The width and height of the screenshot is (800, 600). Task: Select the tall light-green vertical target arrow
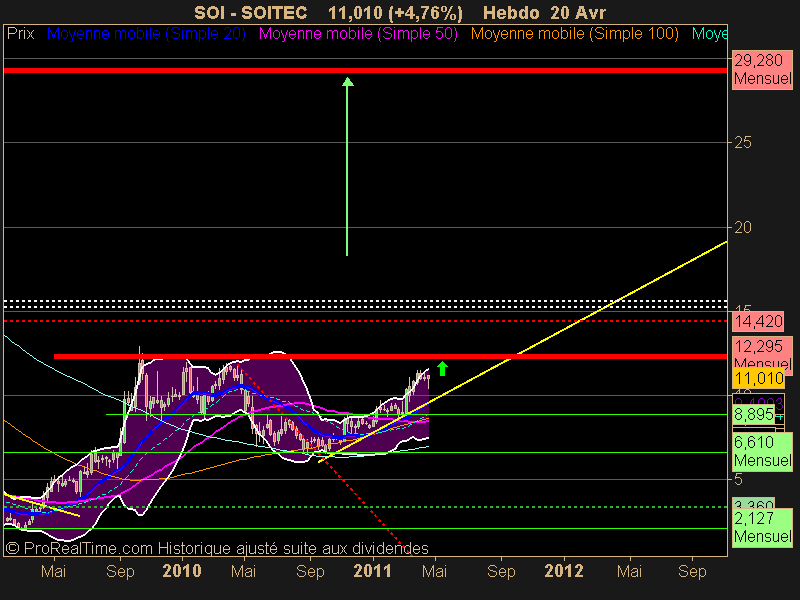coord(347,166)
